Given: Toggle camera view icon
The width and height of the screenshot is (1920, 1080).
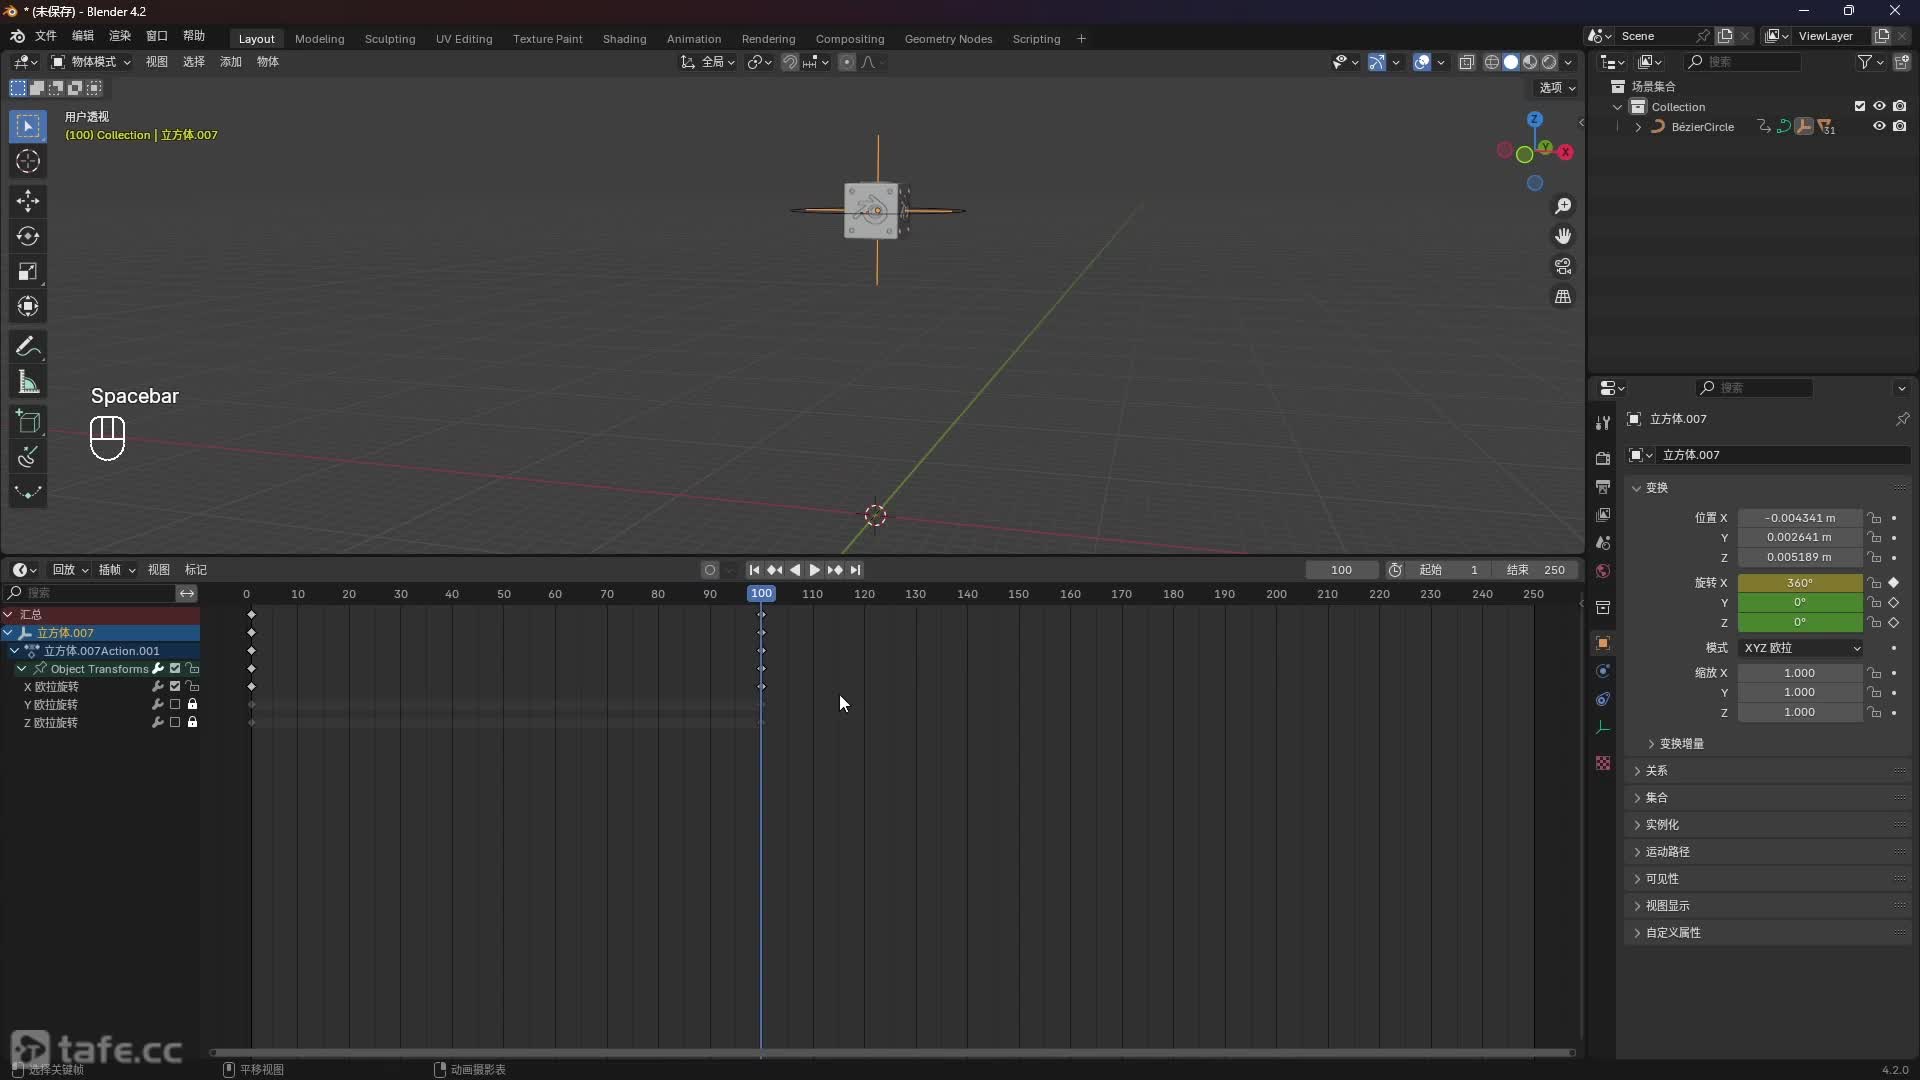Looking at the screenshot, I should coord(1563,266).
